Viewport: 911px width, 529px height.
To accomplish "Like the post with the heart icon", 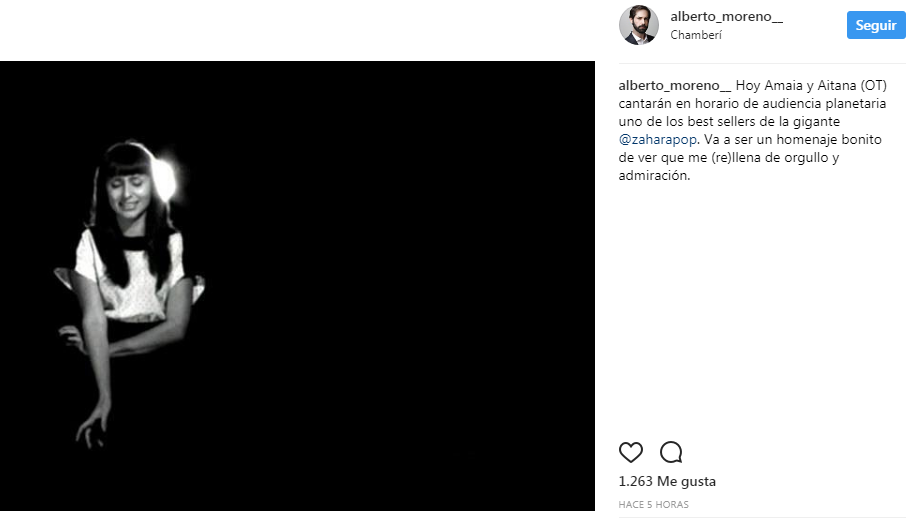I will [631, 452].
